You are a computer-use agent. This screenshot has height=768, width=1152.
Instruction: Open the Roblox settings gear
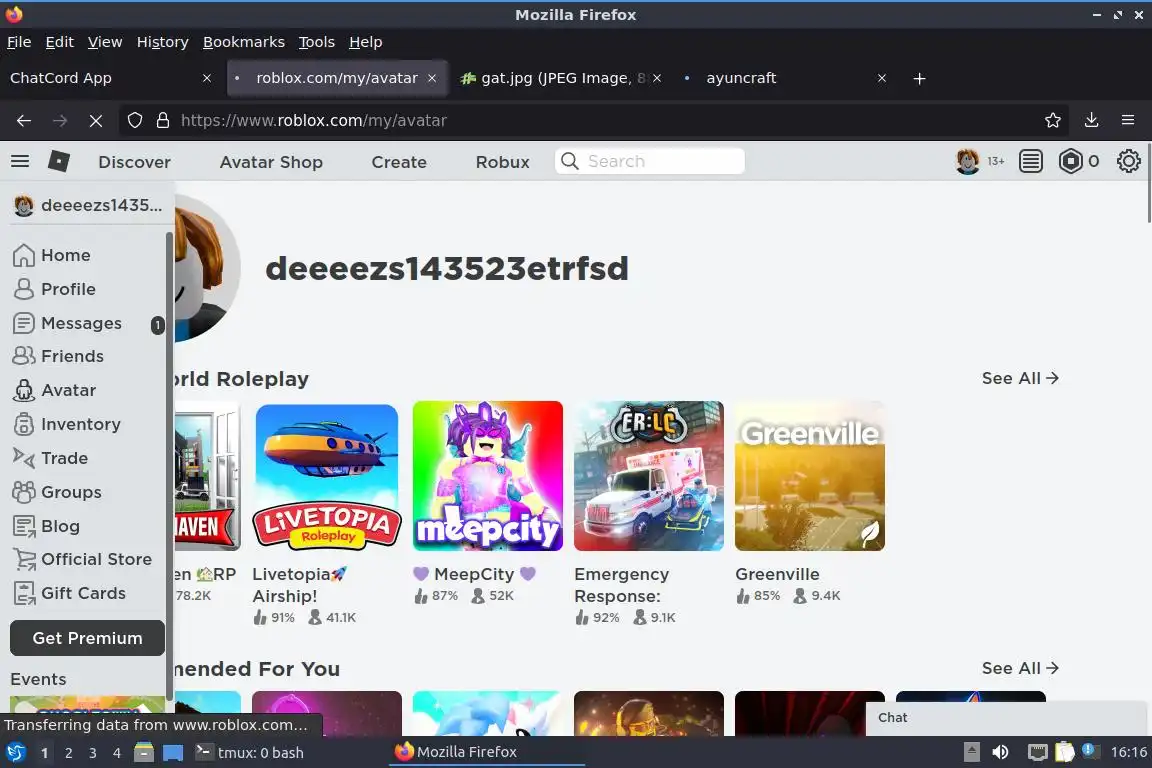click(x=1128, y=161)
